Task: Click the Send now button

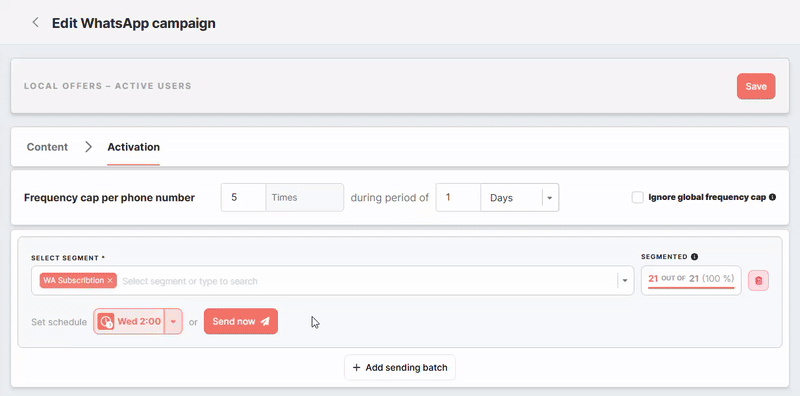Action: [241, 321]
